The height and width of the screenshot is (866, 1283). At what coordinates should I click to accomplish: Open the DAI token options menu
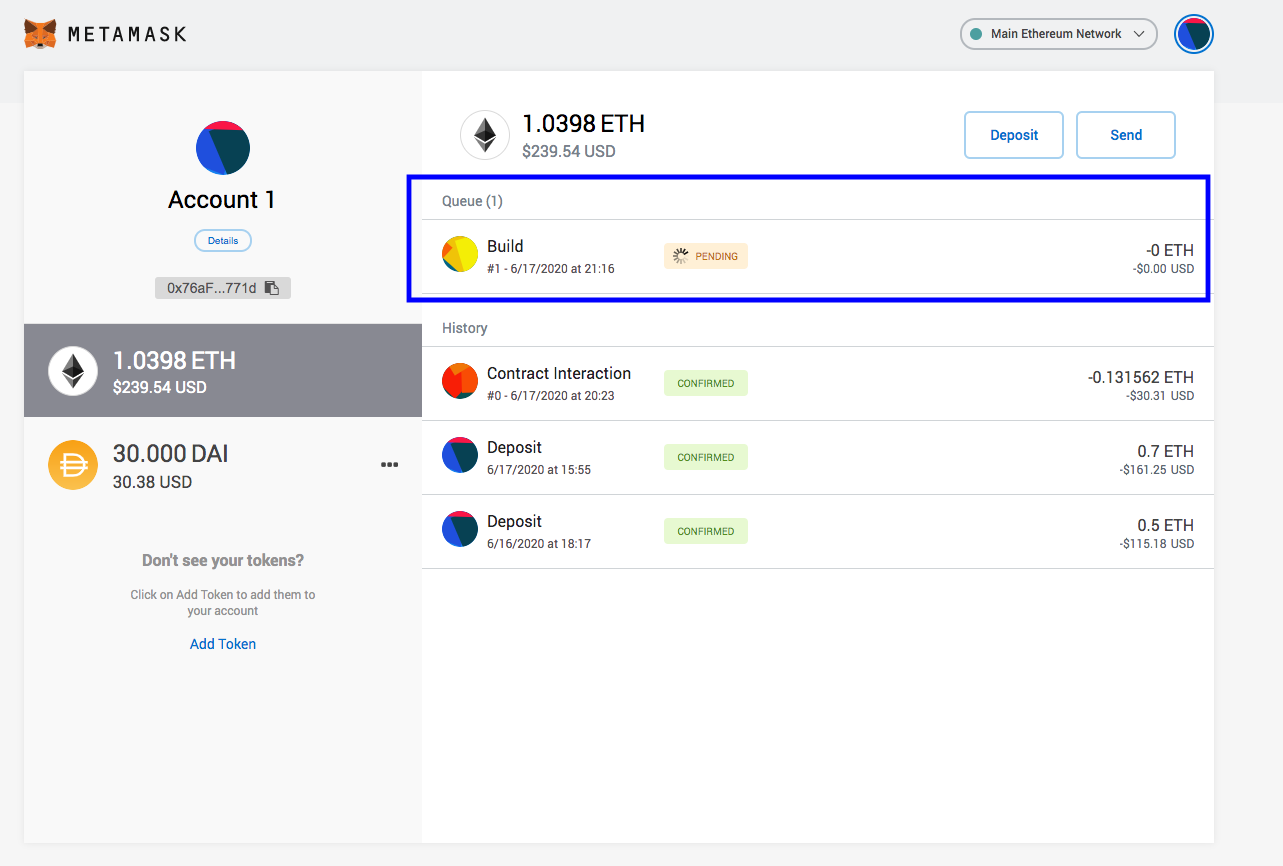tap(389, 464)
